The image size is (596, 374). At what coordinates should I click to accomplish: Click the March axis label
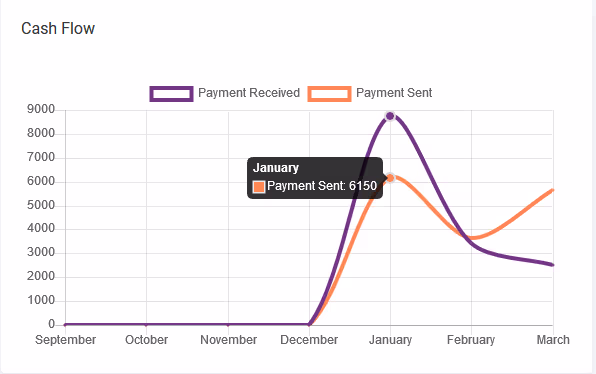click(x=553, y=339)
